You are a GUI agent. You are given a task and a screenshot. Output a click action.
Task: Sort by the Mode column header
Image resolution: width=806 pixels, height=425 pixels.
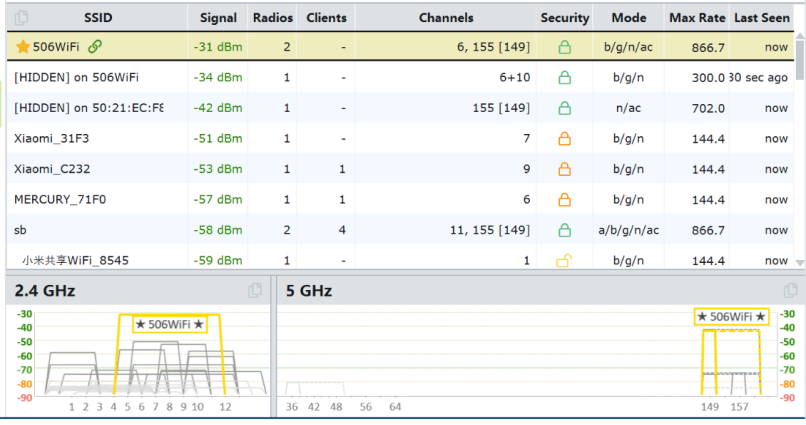(x=629, y=18)
